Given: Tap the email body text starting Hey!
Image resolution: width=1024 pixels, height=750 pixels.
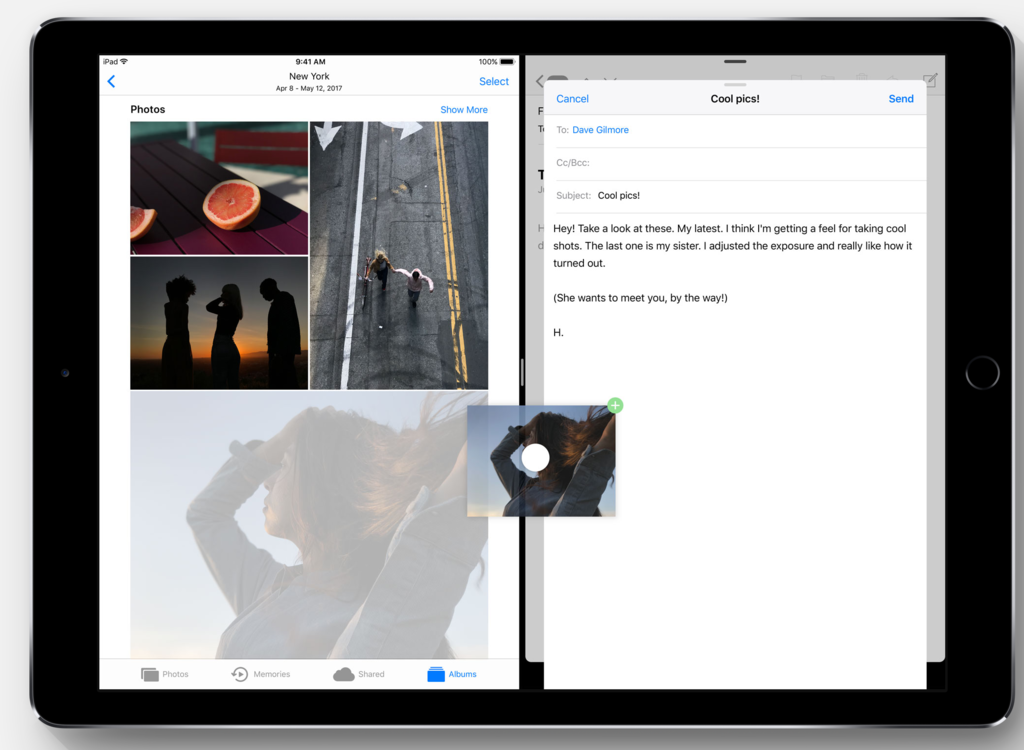Looking at the screenshot, I should point(733,246).
